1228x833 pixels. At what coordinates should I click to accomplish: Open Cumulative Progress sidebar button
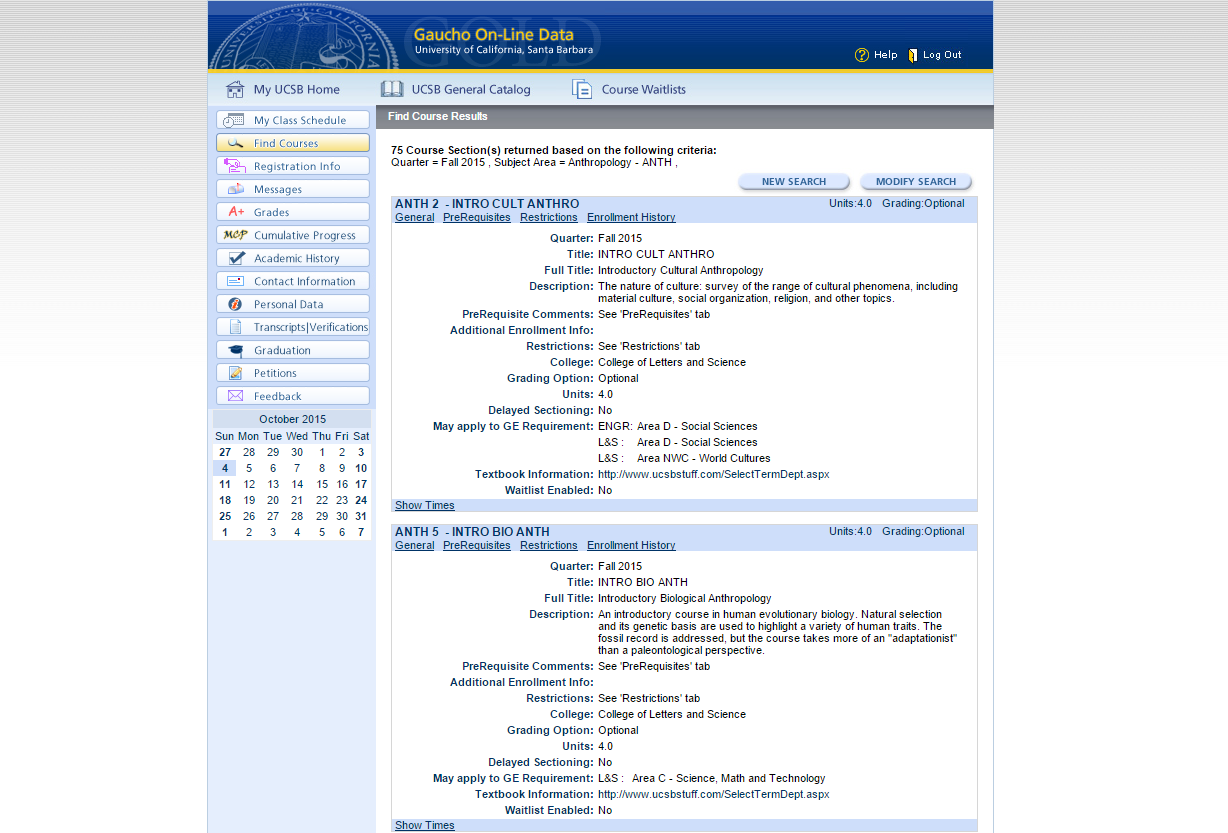(293, 235)
